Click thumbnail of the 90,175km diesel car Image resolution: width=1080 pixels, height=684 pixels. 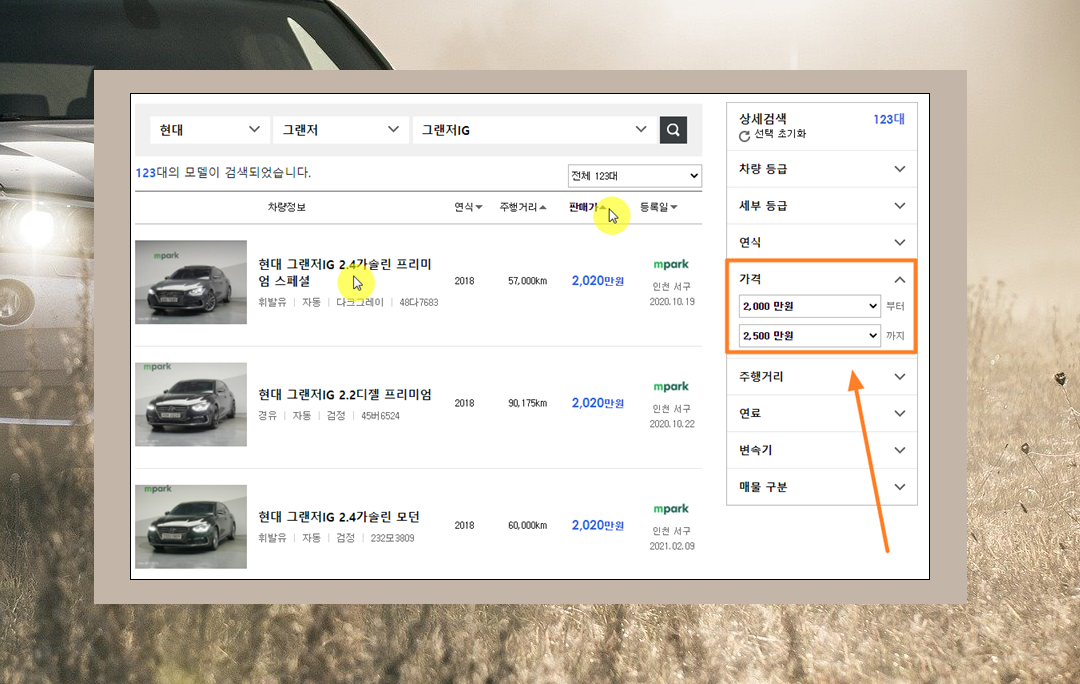coord(191,404)
